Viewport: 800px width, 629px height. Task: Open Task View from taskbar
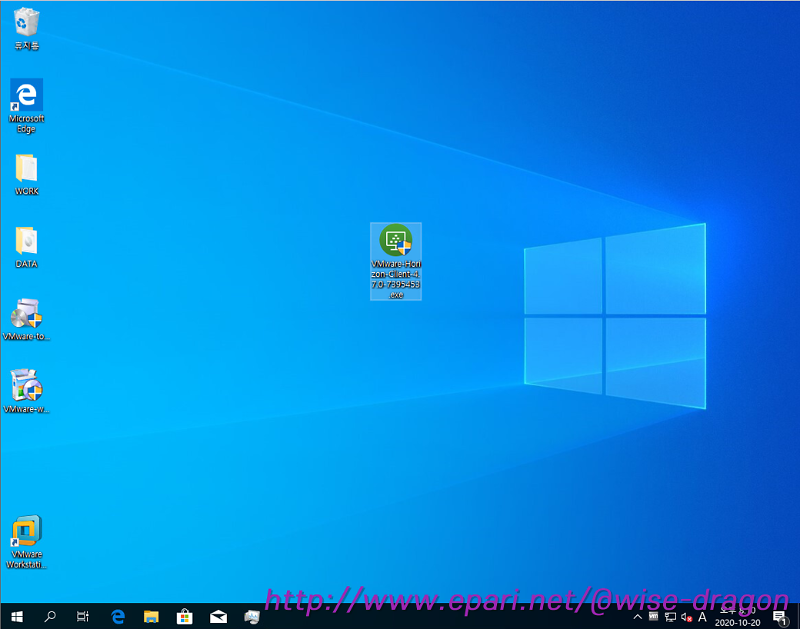[83, 617]
